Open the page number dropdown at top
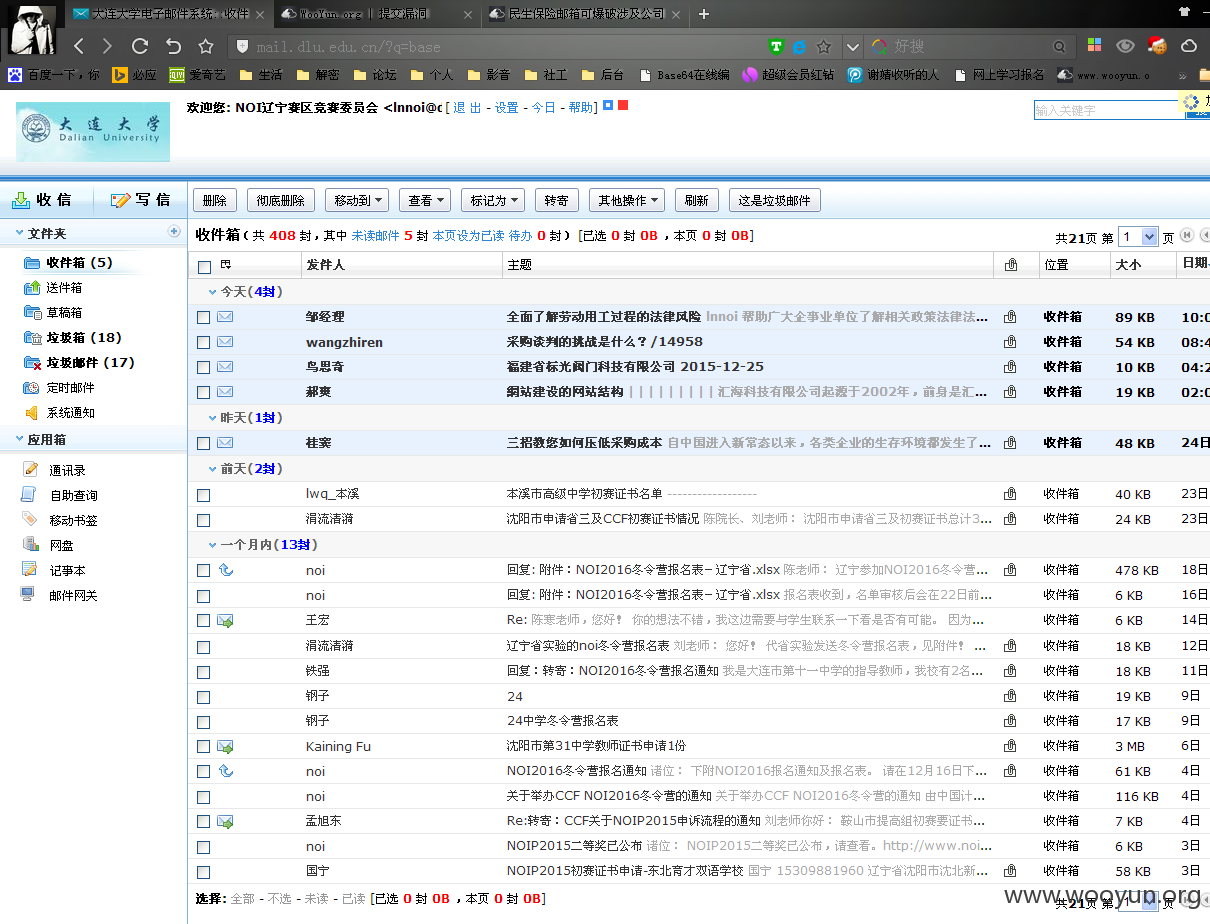This screenshot has width=1210, height=924. pos(1138,237)
